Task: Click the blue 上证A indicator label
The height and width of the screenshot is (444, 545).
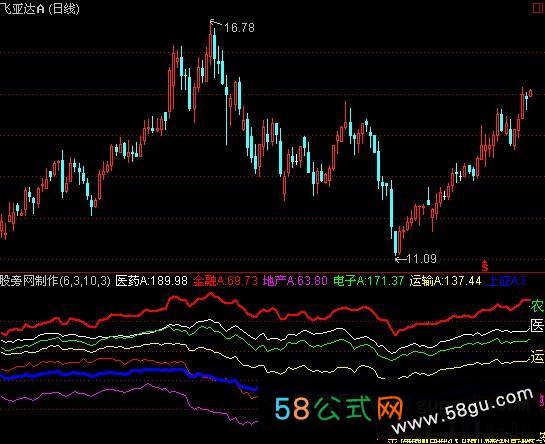Action: tap(507, 281)
